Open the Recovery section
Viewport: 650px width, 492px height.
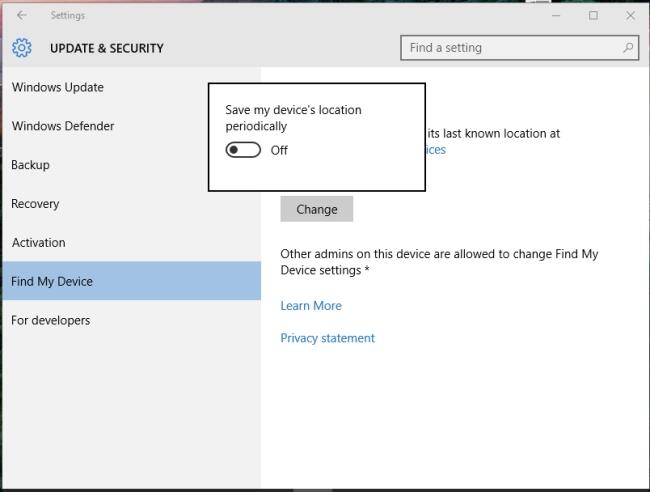(x=35, y=204)
